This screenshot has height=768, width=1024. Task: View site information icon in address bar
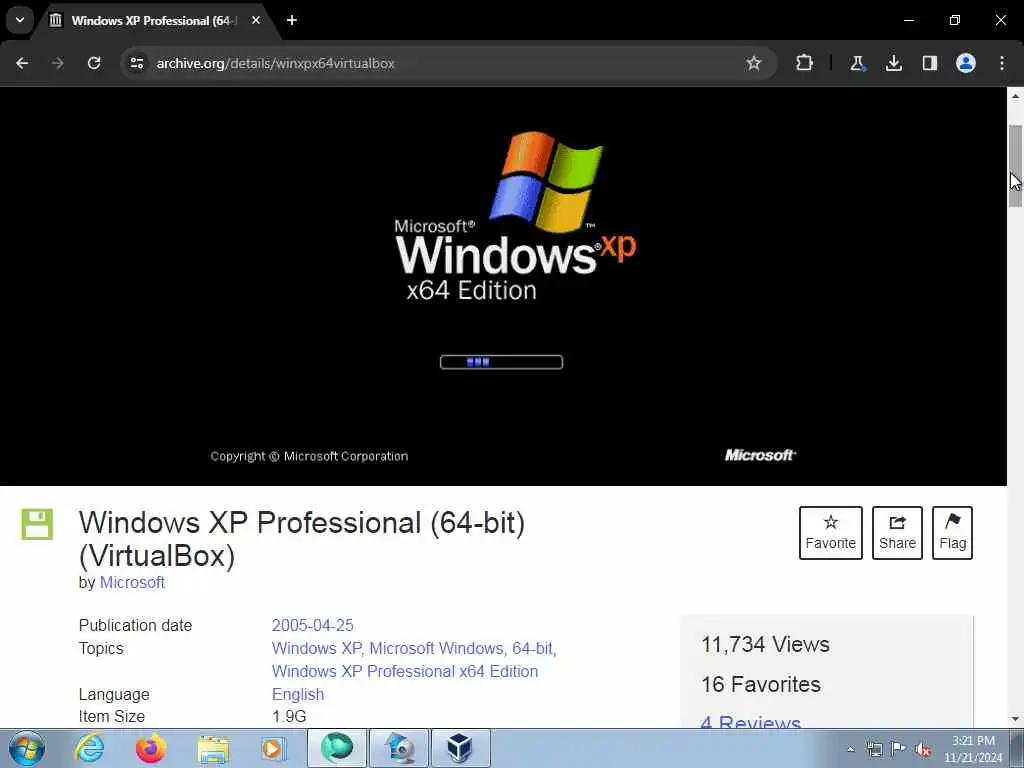[136, 63]
